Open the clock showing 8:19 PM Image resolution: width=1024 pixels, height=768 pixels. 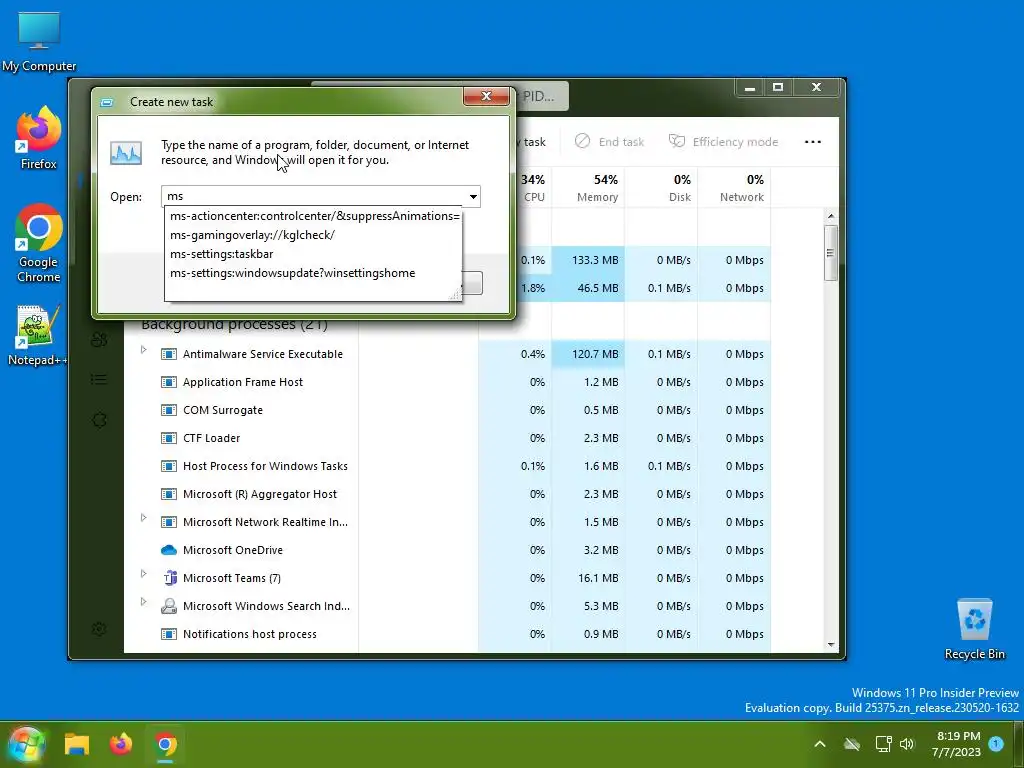point(957,744)
